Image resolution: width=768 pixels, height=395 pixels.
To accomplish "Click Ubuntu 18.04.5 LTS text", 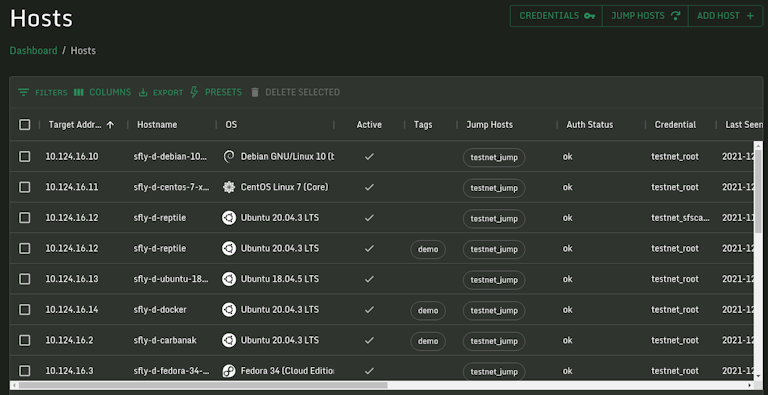I will [280, 279].
